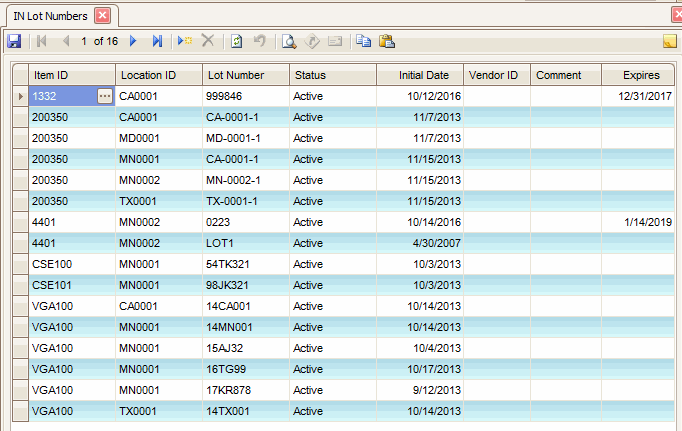Viewport: 682px width, 431px height.
Task: Jump to the last record
Action: coord(157,41)
